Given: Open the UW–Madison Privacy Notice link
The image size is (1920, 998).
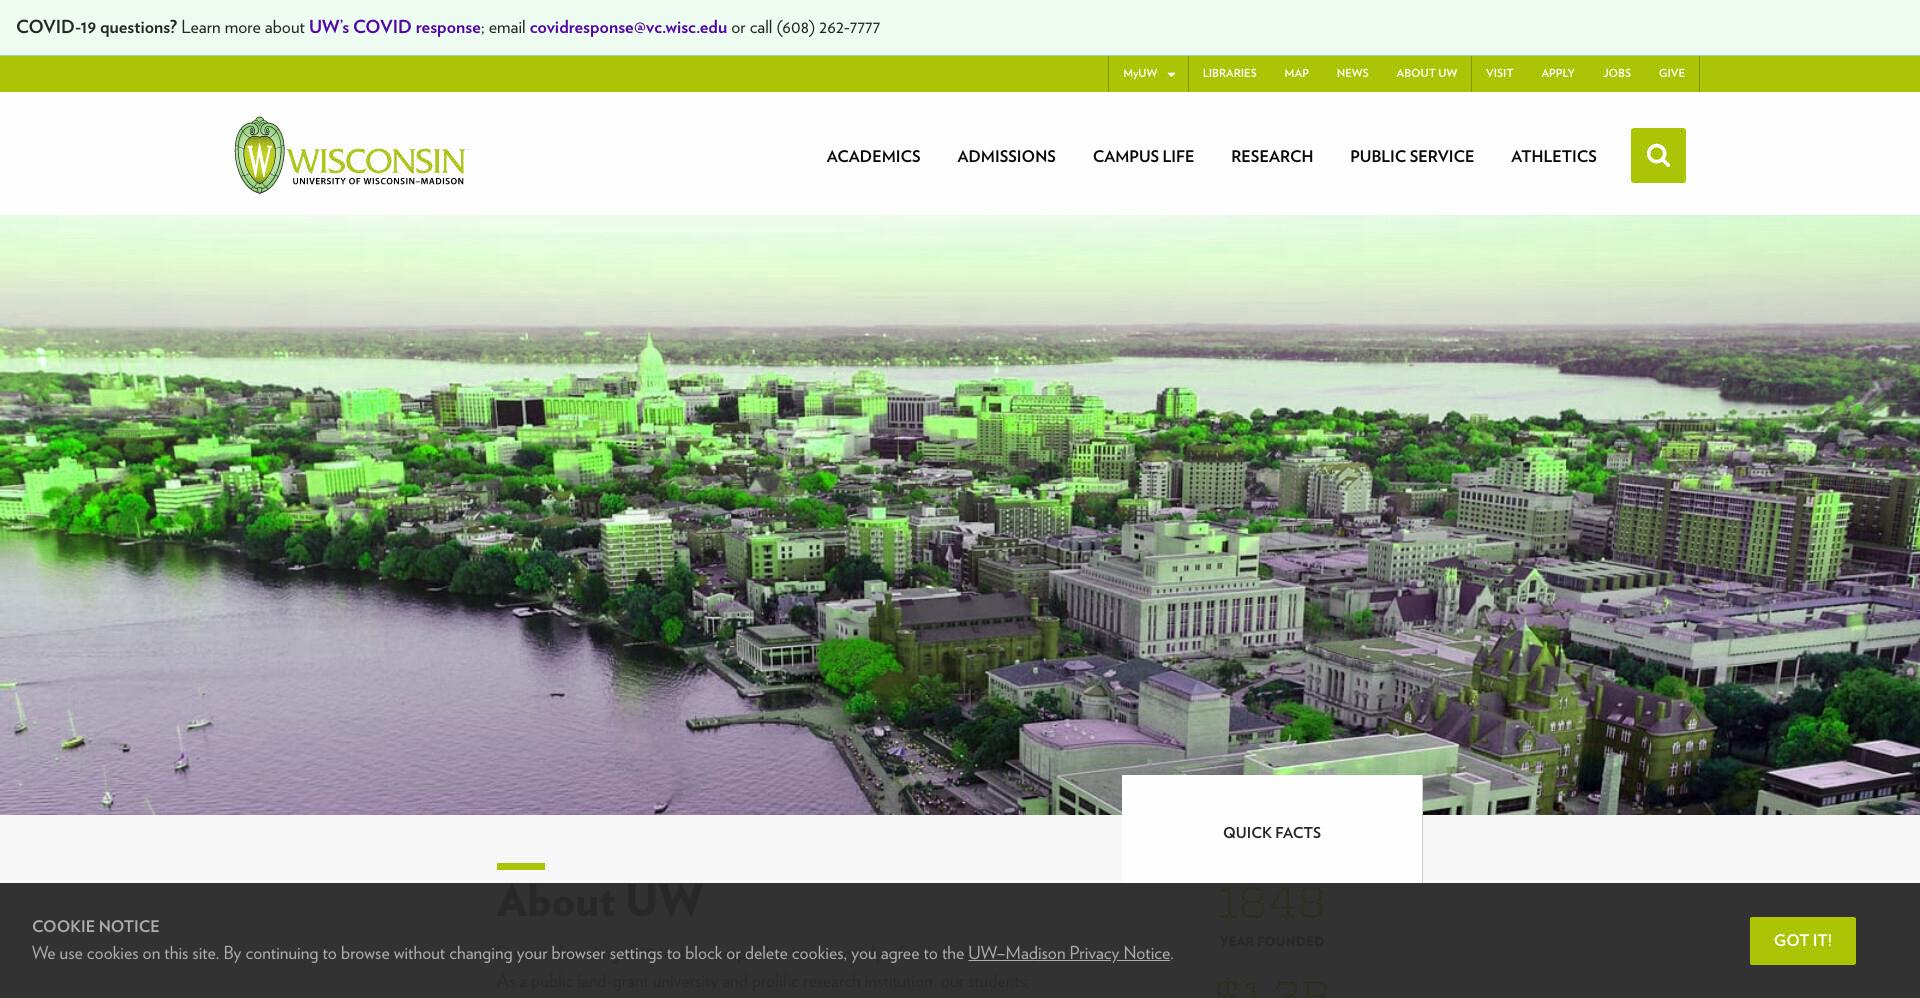Looking at the screenshot, I should [x=1069, y=953].
